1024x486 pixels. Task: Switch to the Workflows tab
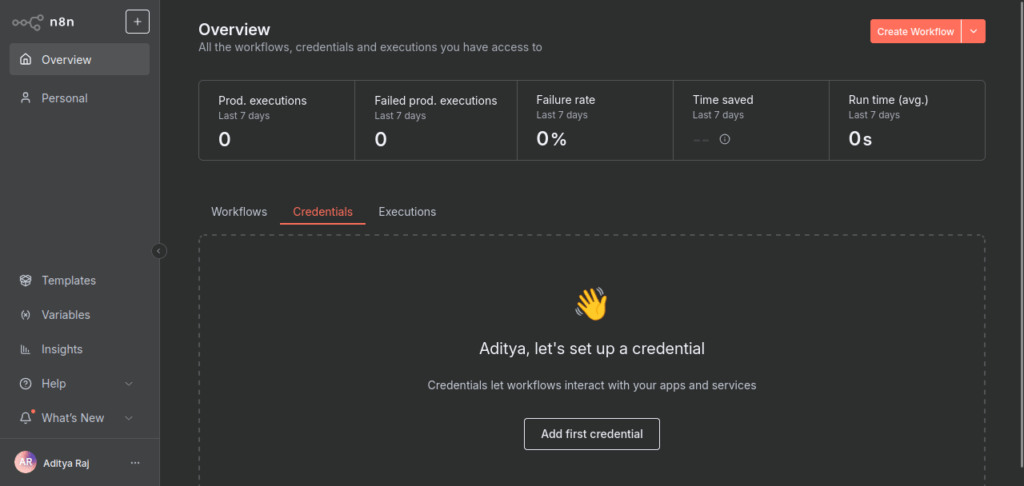239,212
